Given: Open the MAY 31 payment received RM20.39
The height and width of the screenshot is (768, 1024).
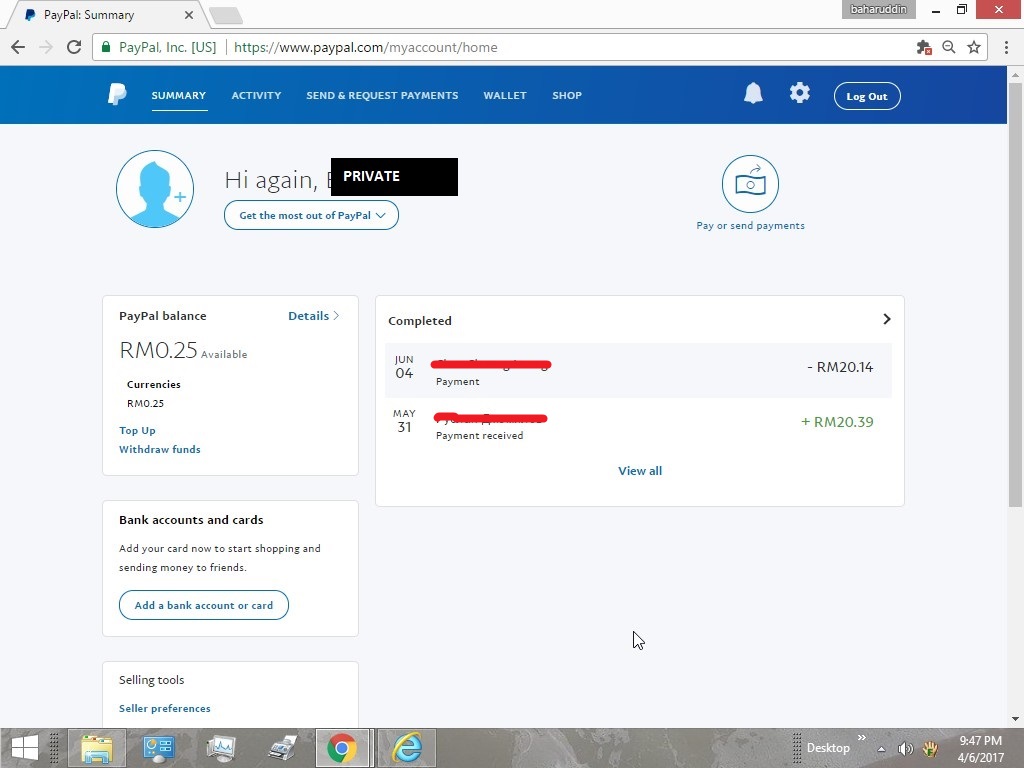Looking at the screenshot, I should [x=638, y=424].
